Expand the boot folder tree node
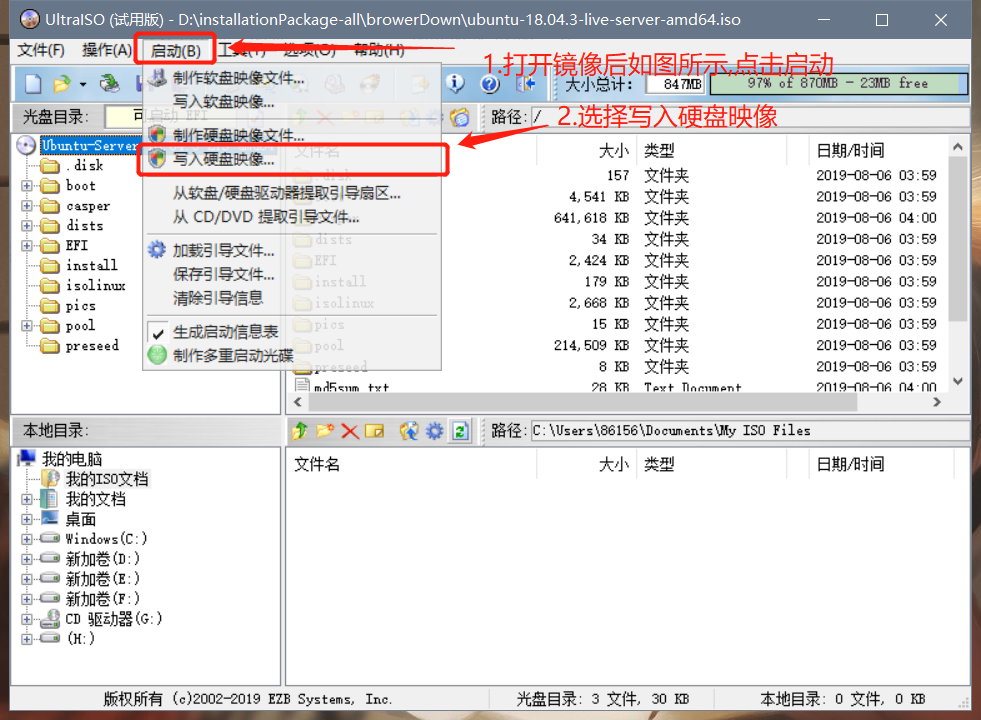981x720 pixels. coord(27,186)
